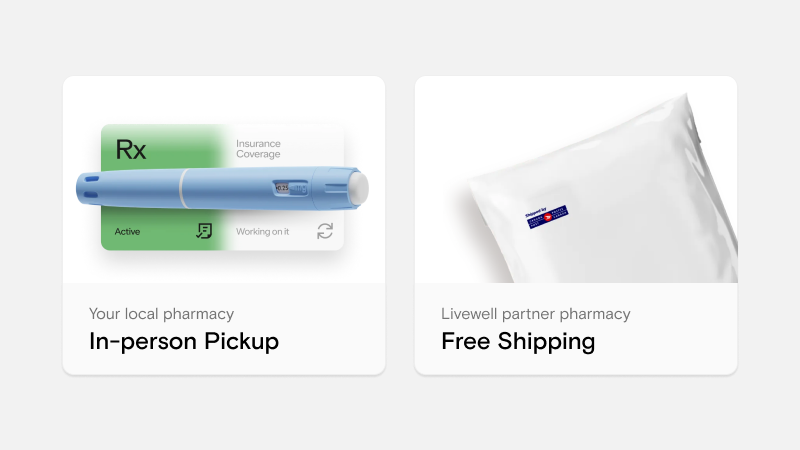Select the Free Shipping heading
The height and width of the screenshot is (450, 800).
518,341
